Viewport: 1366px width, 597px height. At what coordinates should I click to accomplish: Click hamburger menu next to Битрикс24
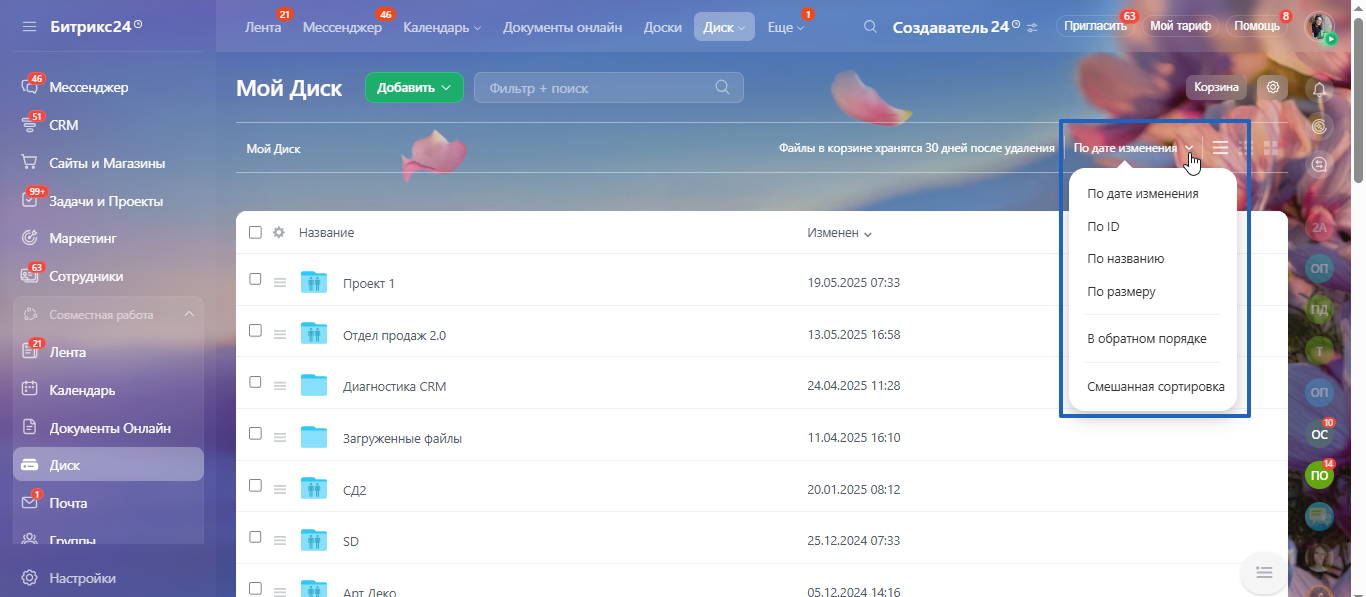(x=30, y=26)
